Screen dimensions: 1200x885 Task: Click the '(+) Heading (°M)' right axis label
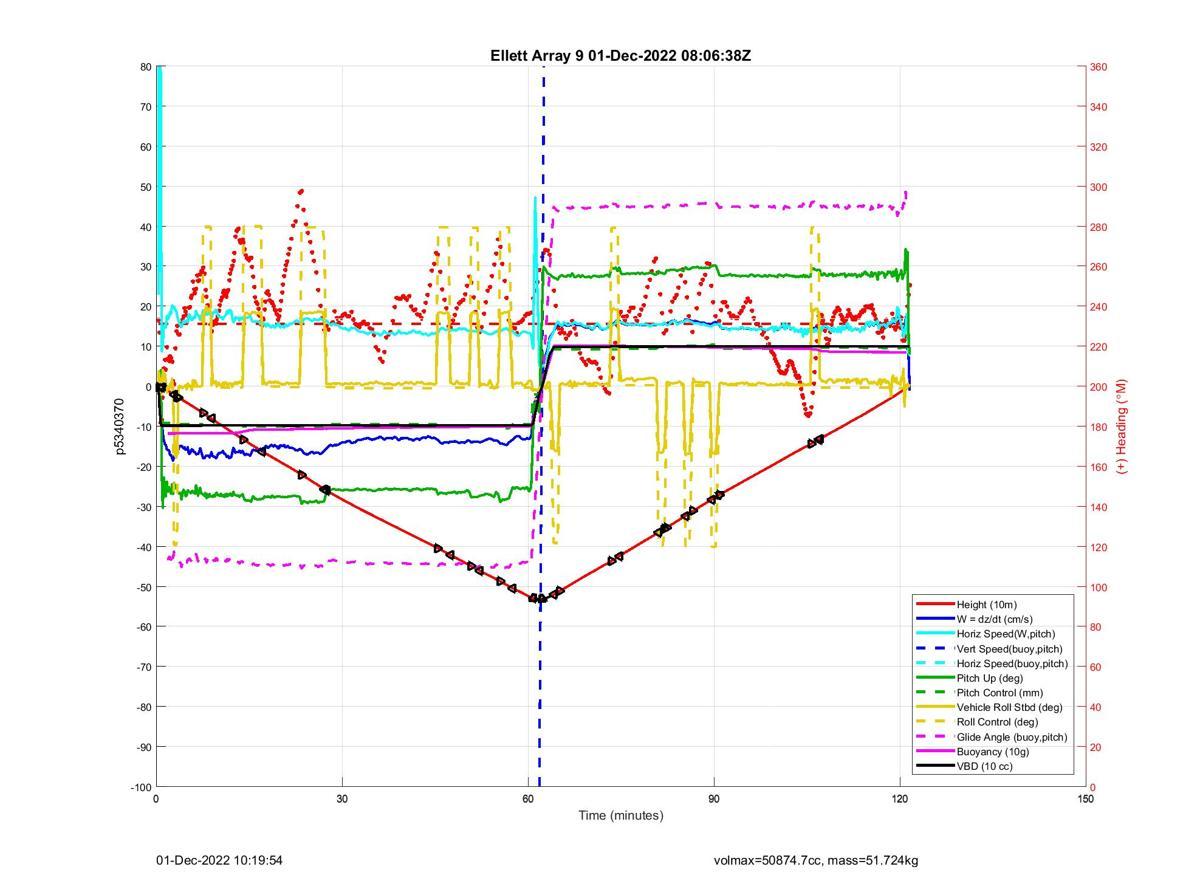pos(1122,426)
